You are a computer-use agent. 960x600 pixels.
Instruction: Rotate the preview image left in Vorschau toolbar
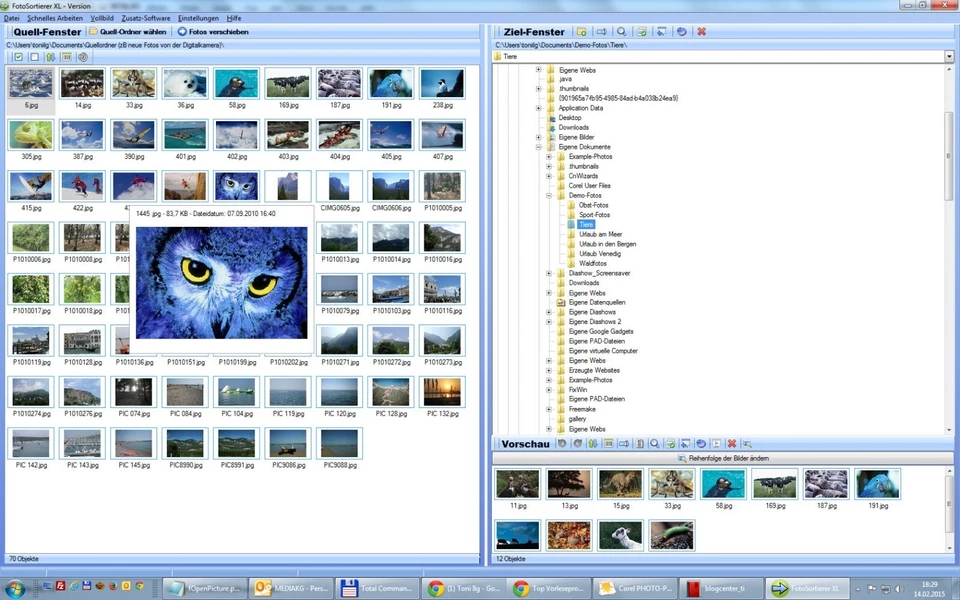[561, 443]
